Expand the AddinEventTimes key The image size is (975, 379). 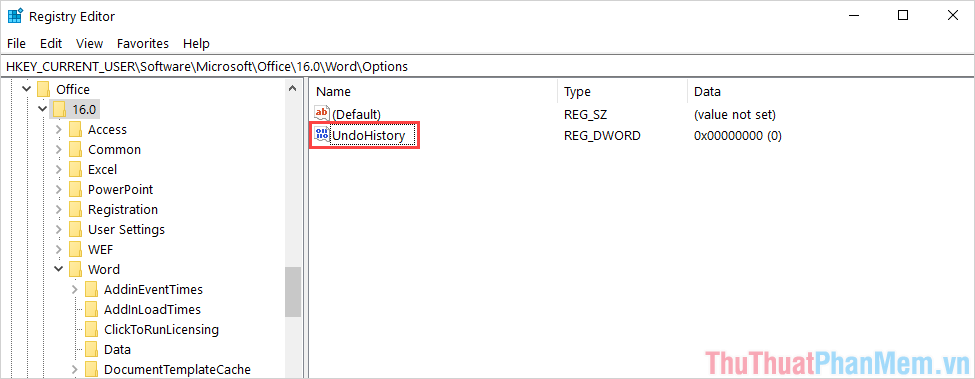click(x=75, y=290)
